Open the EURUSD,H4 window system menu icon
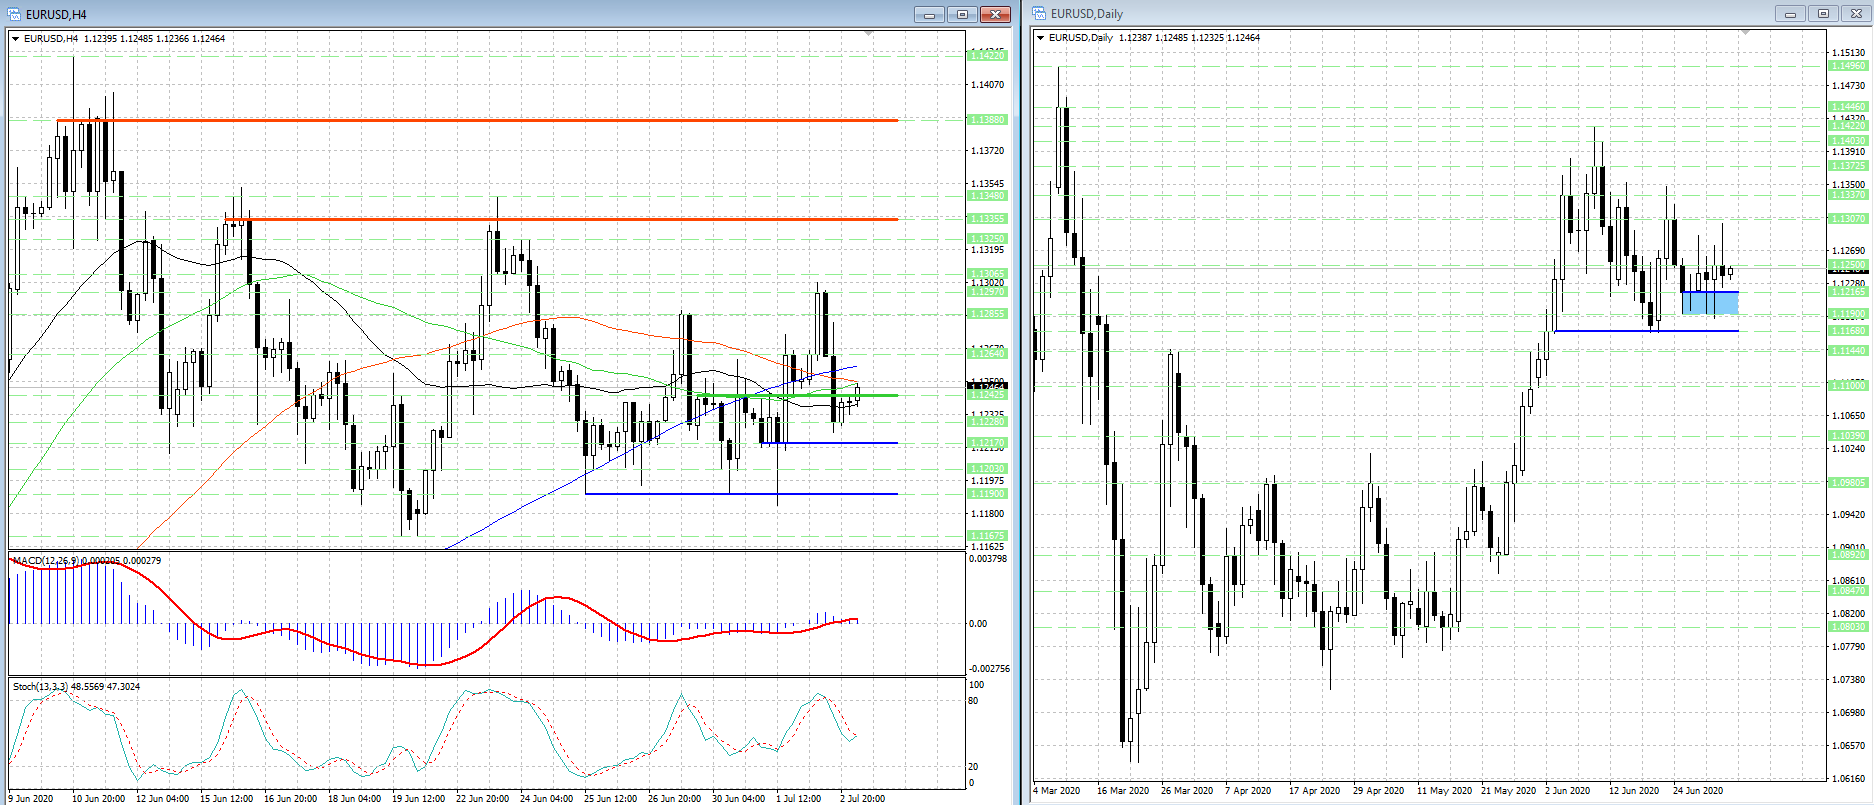The image size is (1874, 805). [x=14, y=14]
